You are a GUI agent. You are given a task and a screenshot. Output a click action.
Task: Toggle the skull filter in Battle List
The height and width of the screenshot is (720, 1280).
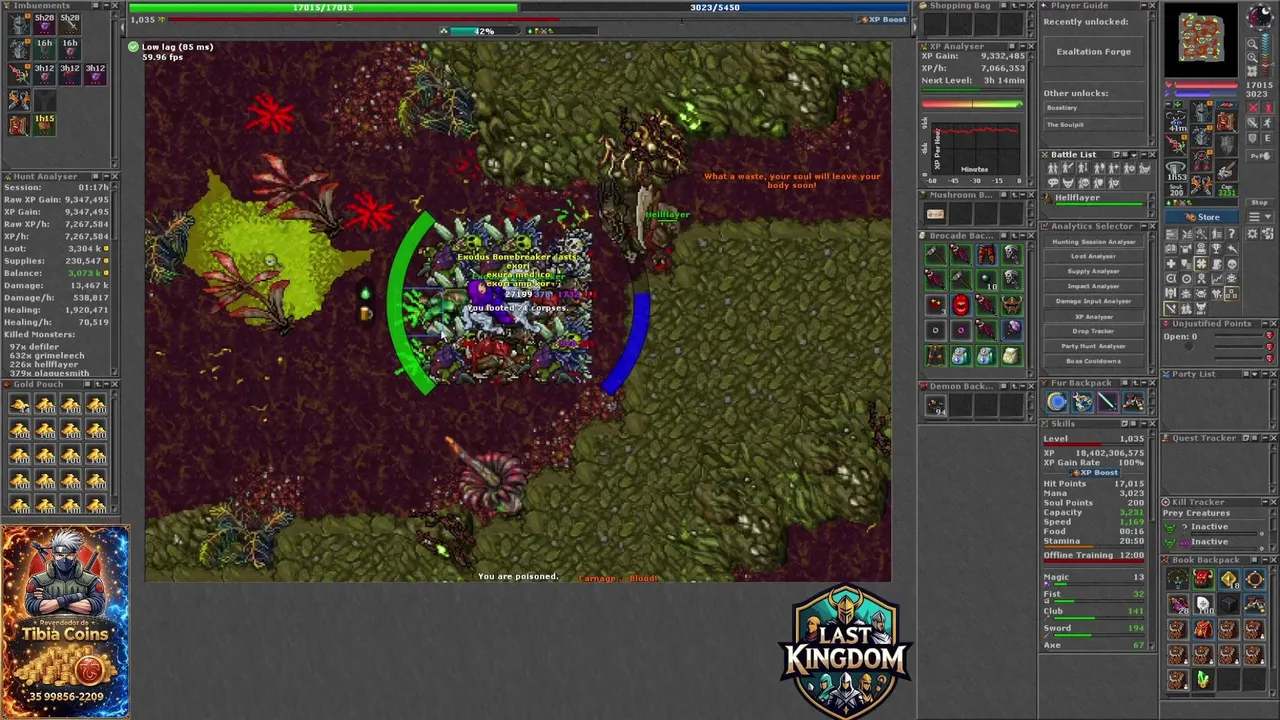point(1083,182)
